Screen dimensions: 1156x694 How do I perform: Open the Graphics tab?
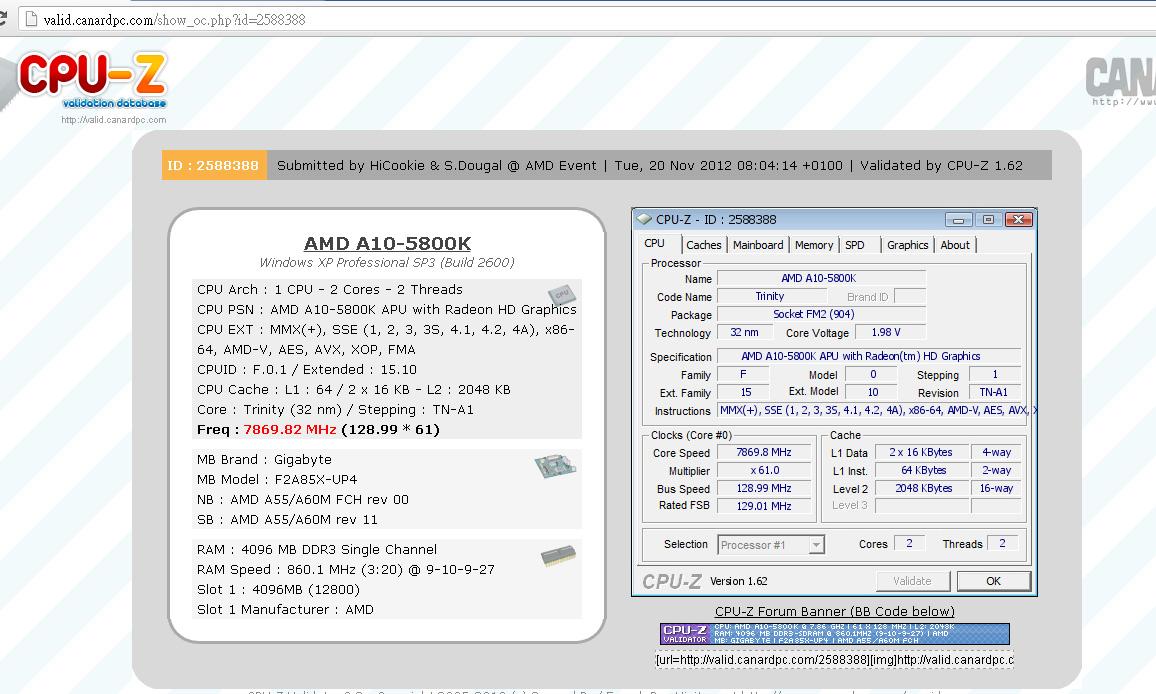pyautogui.click(x=907, y=245)
